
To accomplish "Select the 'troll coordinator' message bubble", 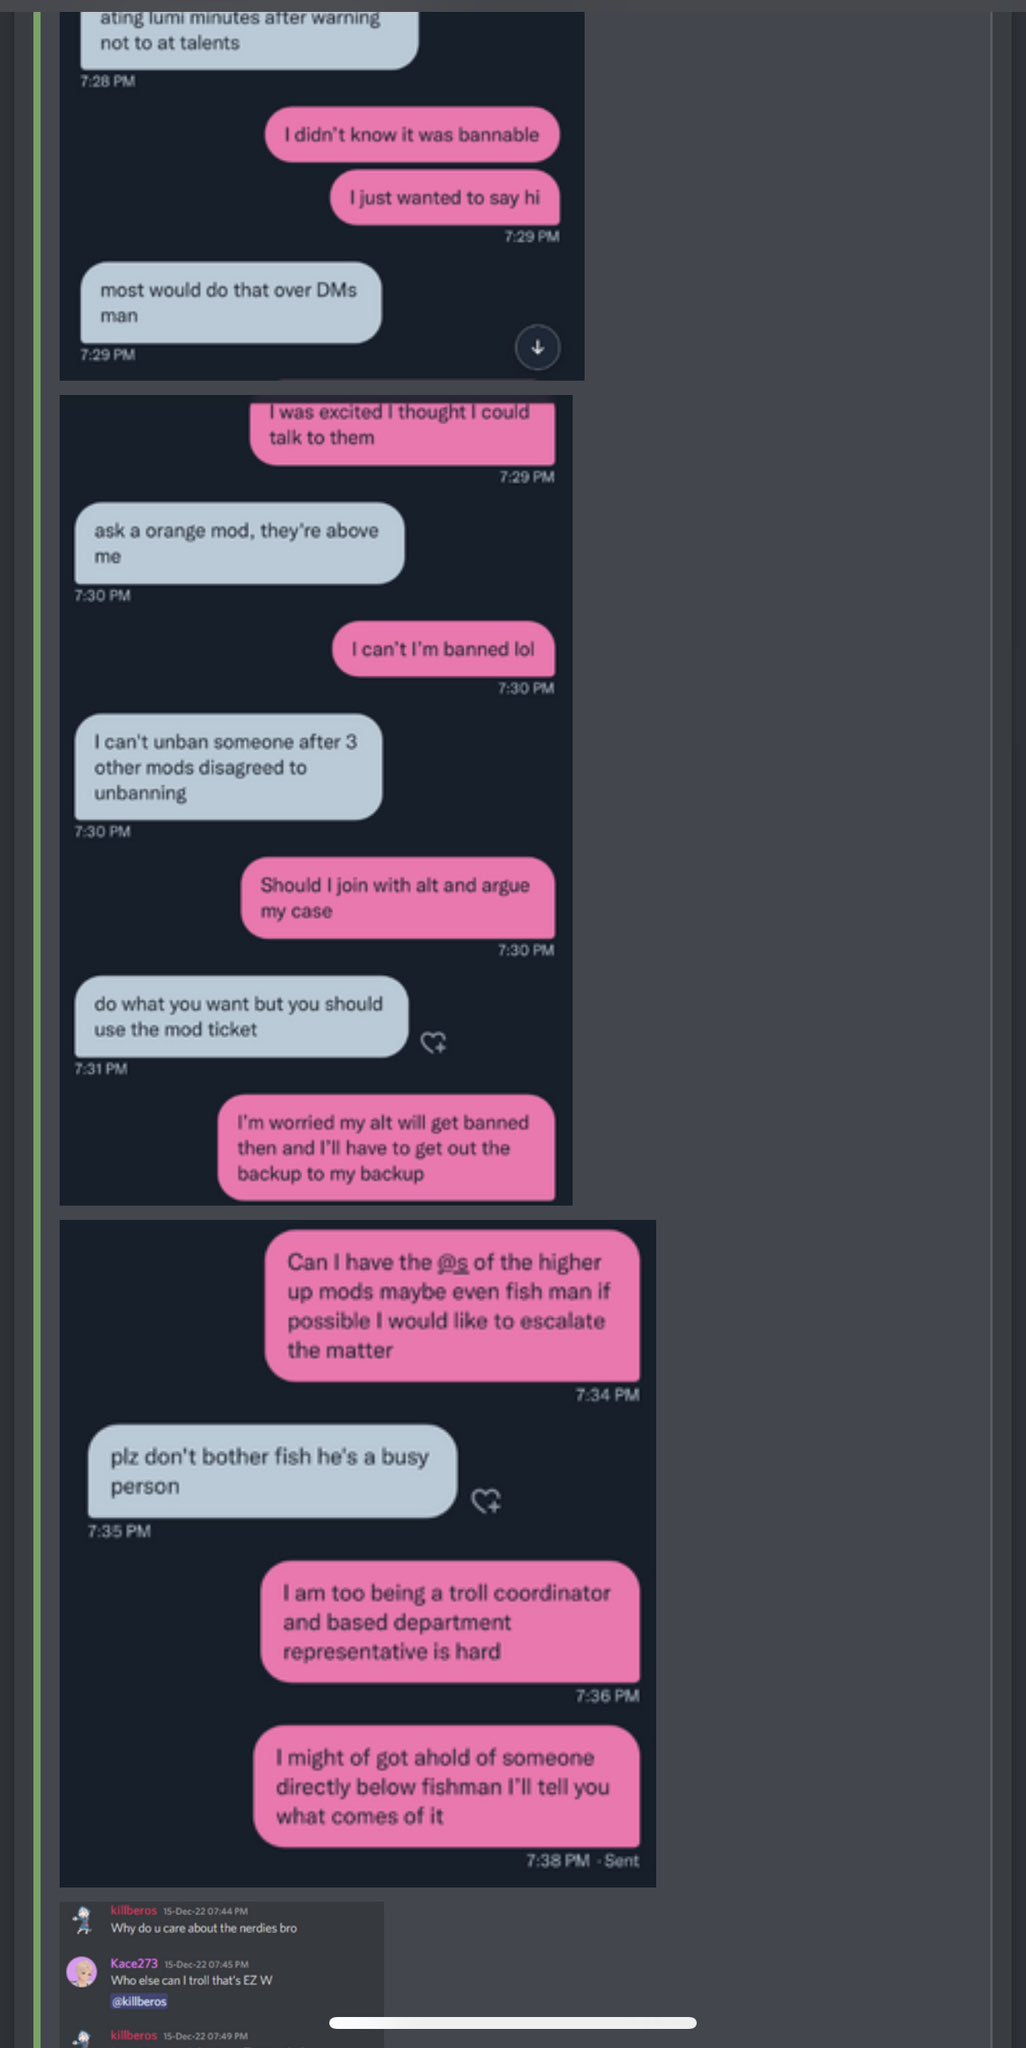I will coord(450,1621).
